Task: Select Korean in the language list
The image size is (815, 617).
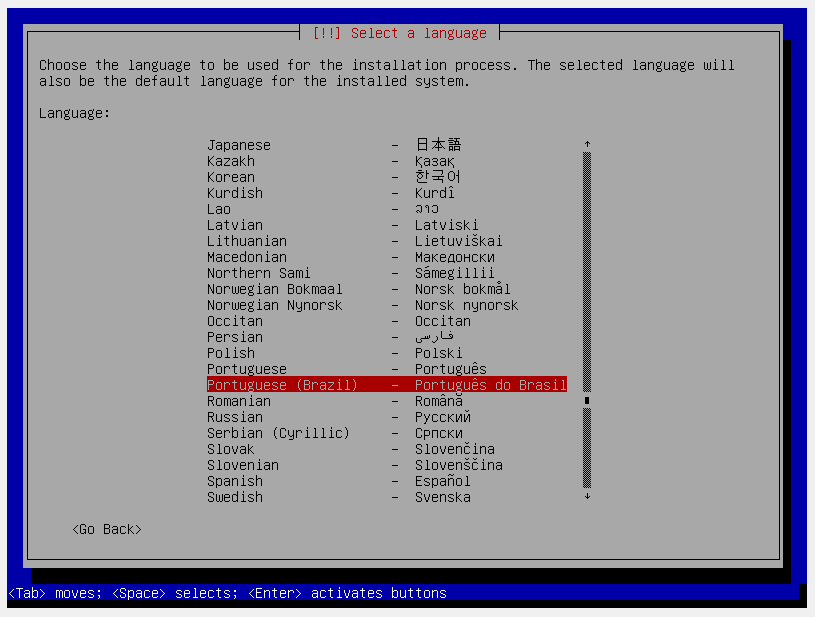Action: [x=387, y=177]
